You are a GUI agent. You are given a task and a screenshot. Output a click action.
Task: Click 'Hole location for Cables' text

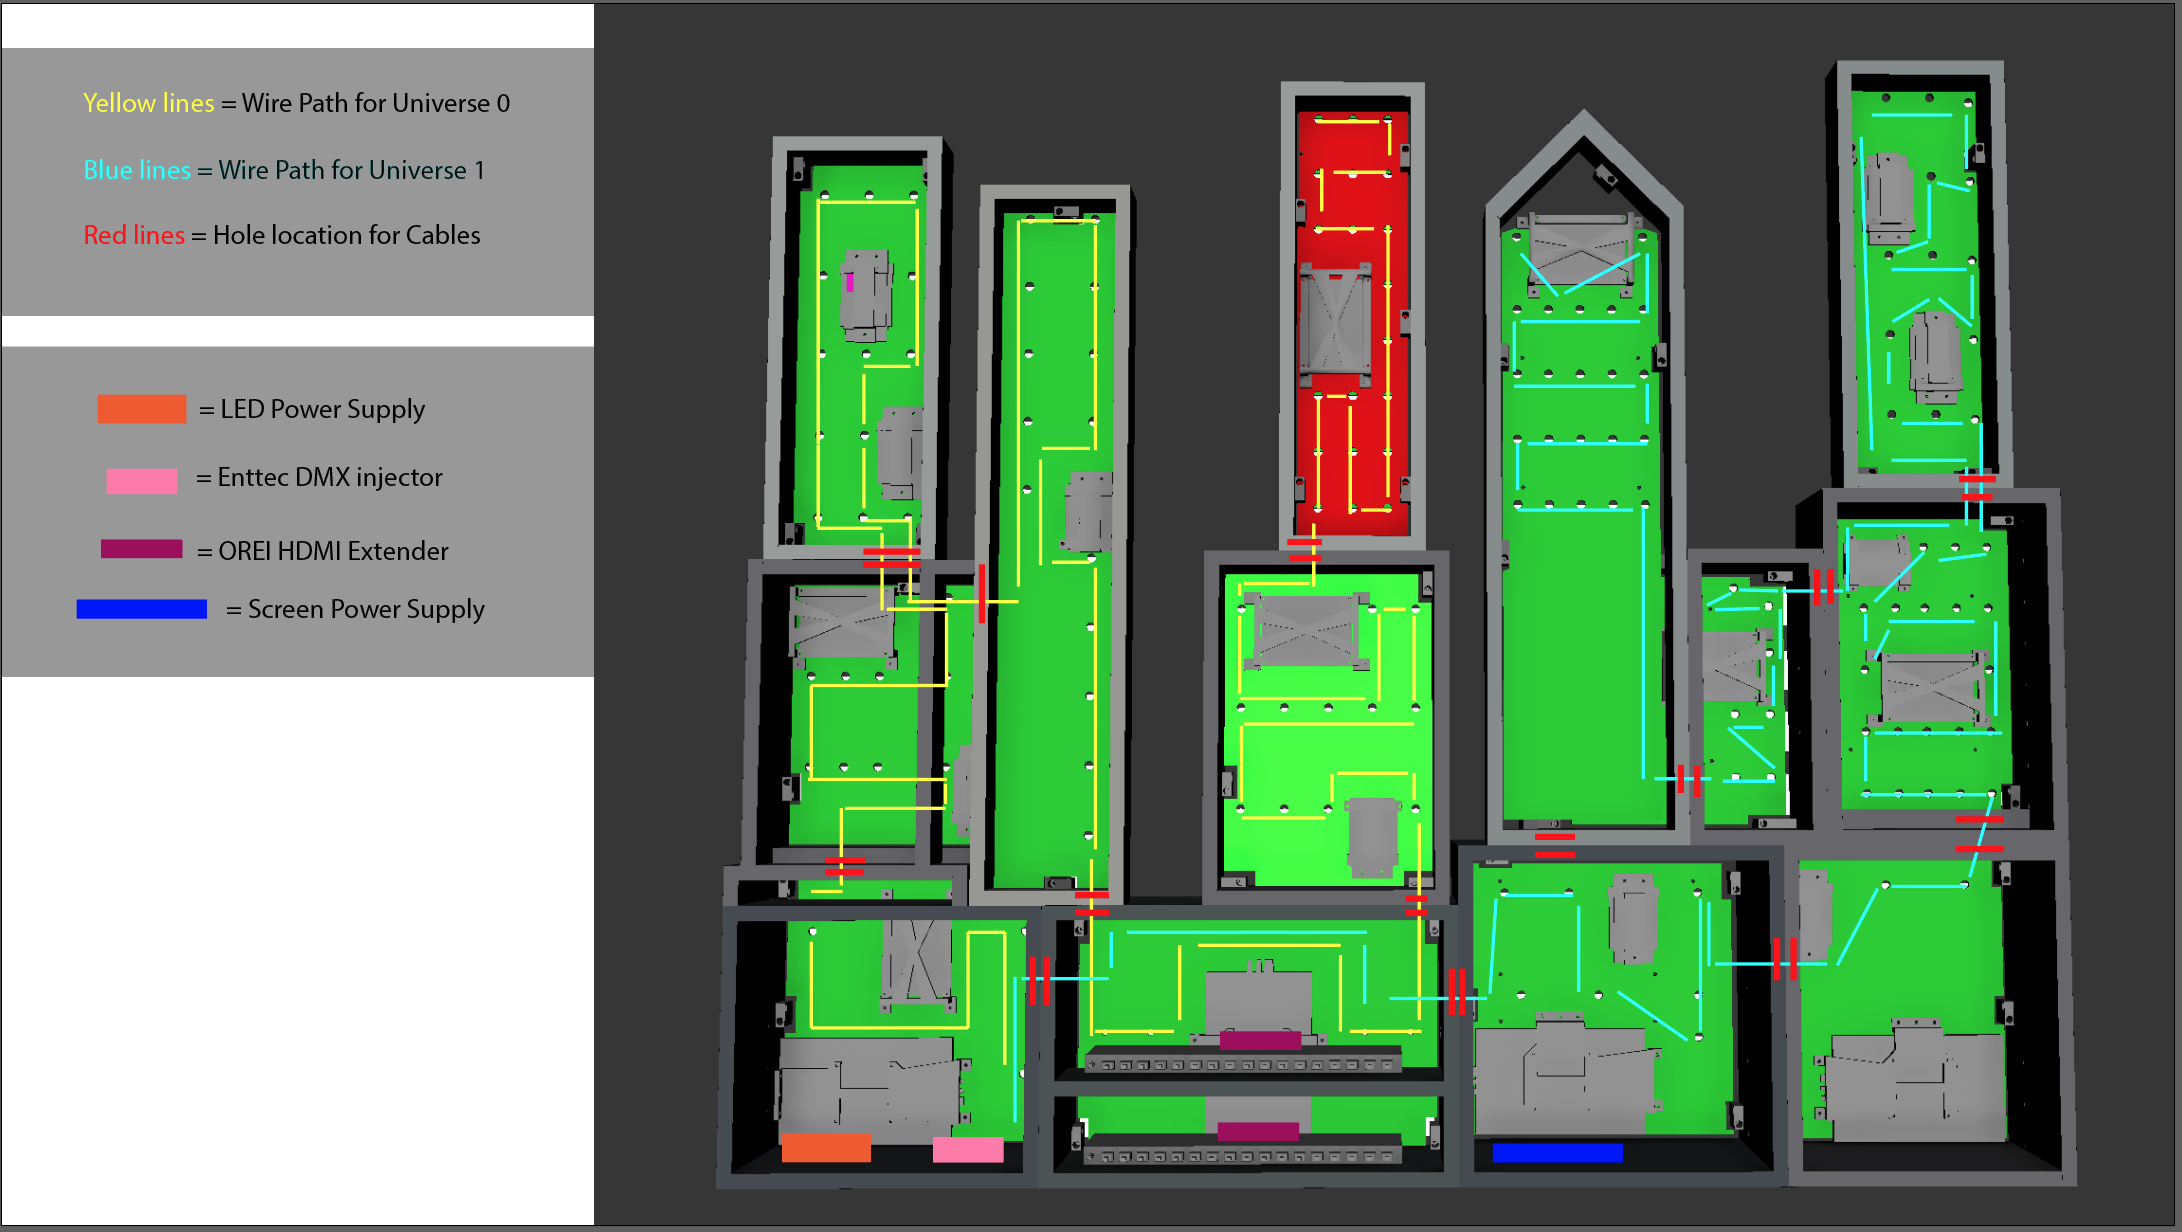[347, 235]
